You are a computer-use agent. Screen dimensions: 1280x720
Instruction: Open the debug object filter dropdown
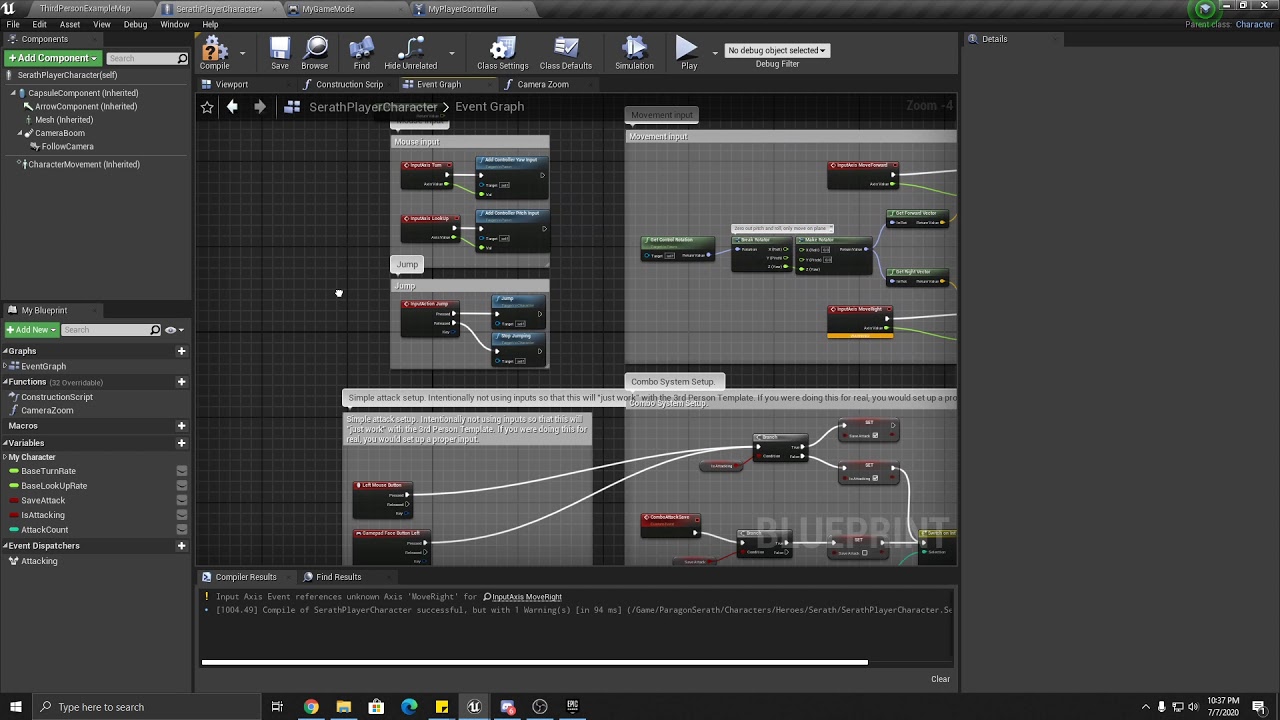click(777, 50)
